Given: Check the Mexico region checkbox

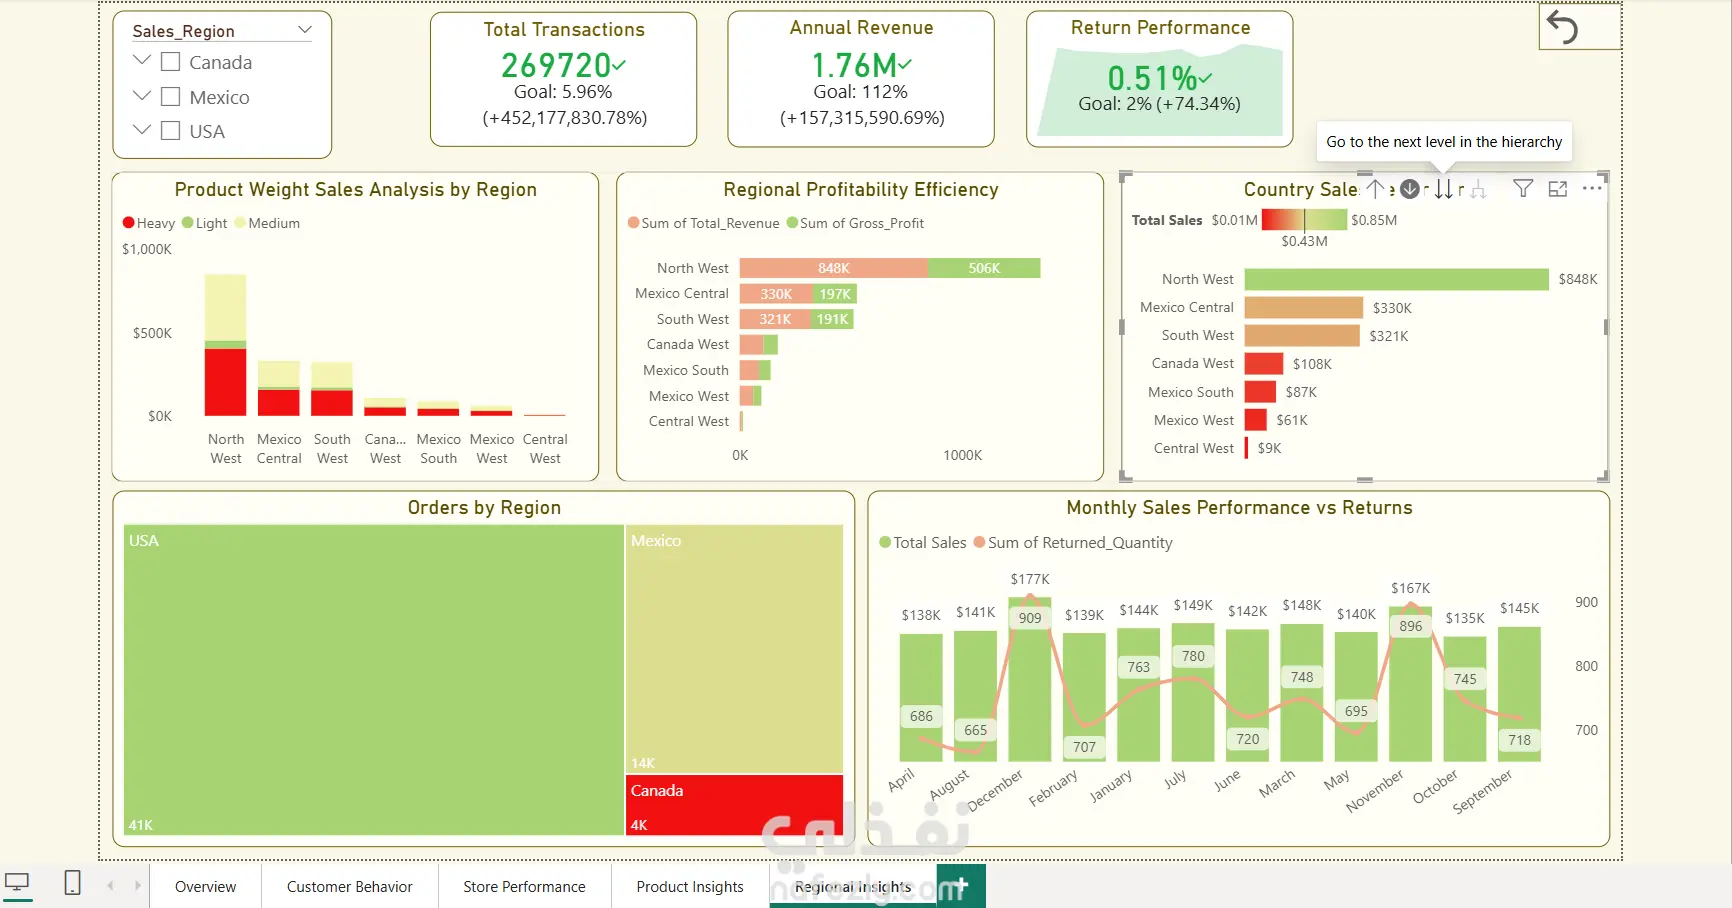Looking at the screenshot, I should tap(170, 97).
